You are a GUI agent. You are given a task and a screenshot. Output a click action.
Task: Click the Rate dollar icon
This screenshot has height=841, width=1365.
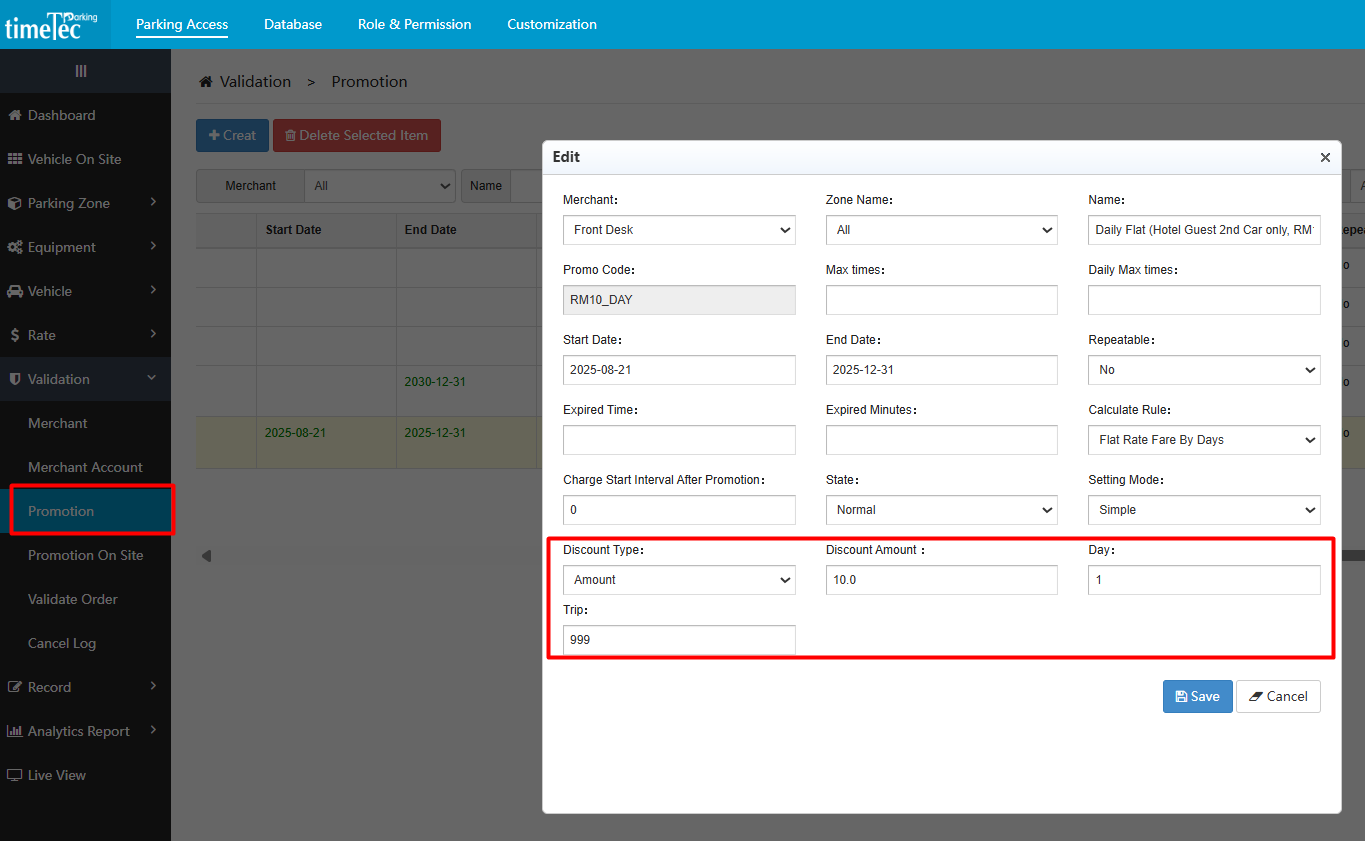(x=15, y=335)
